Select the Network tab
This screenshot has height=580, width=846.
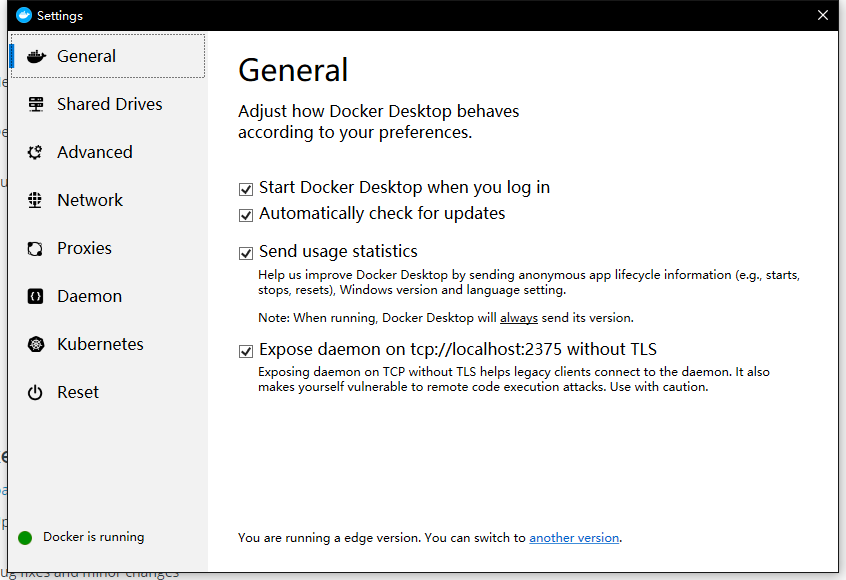pyautogui.click(x=108, y=200)
